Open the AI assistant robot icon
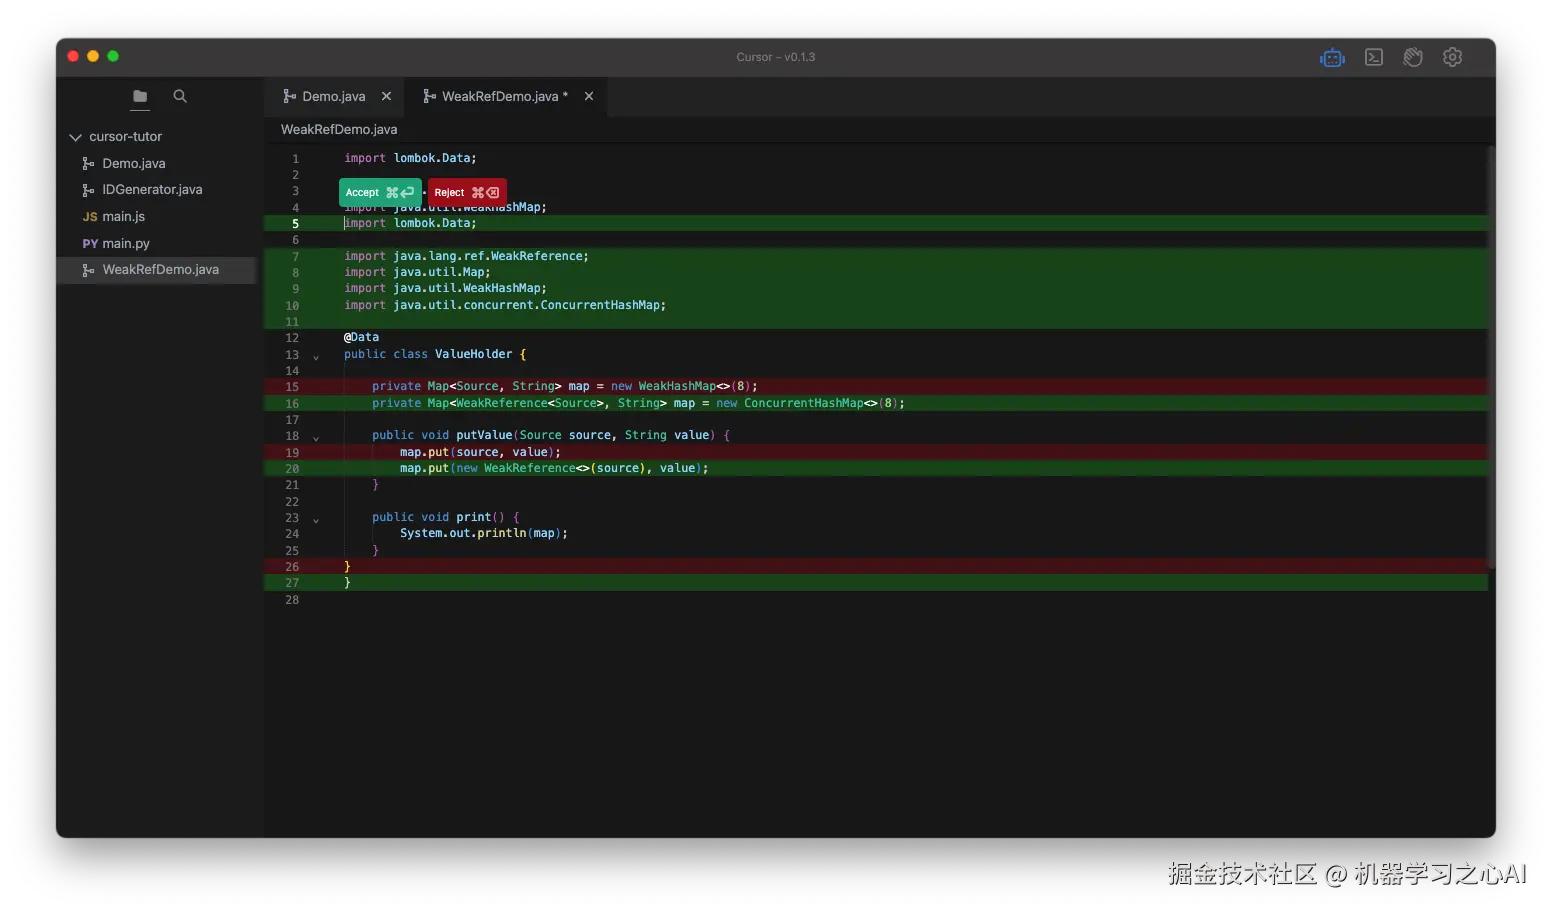Screen dimensions: 1552x912 click(x=1331, y=57)
